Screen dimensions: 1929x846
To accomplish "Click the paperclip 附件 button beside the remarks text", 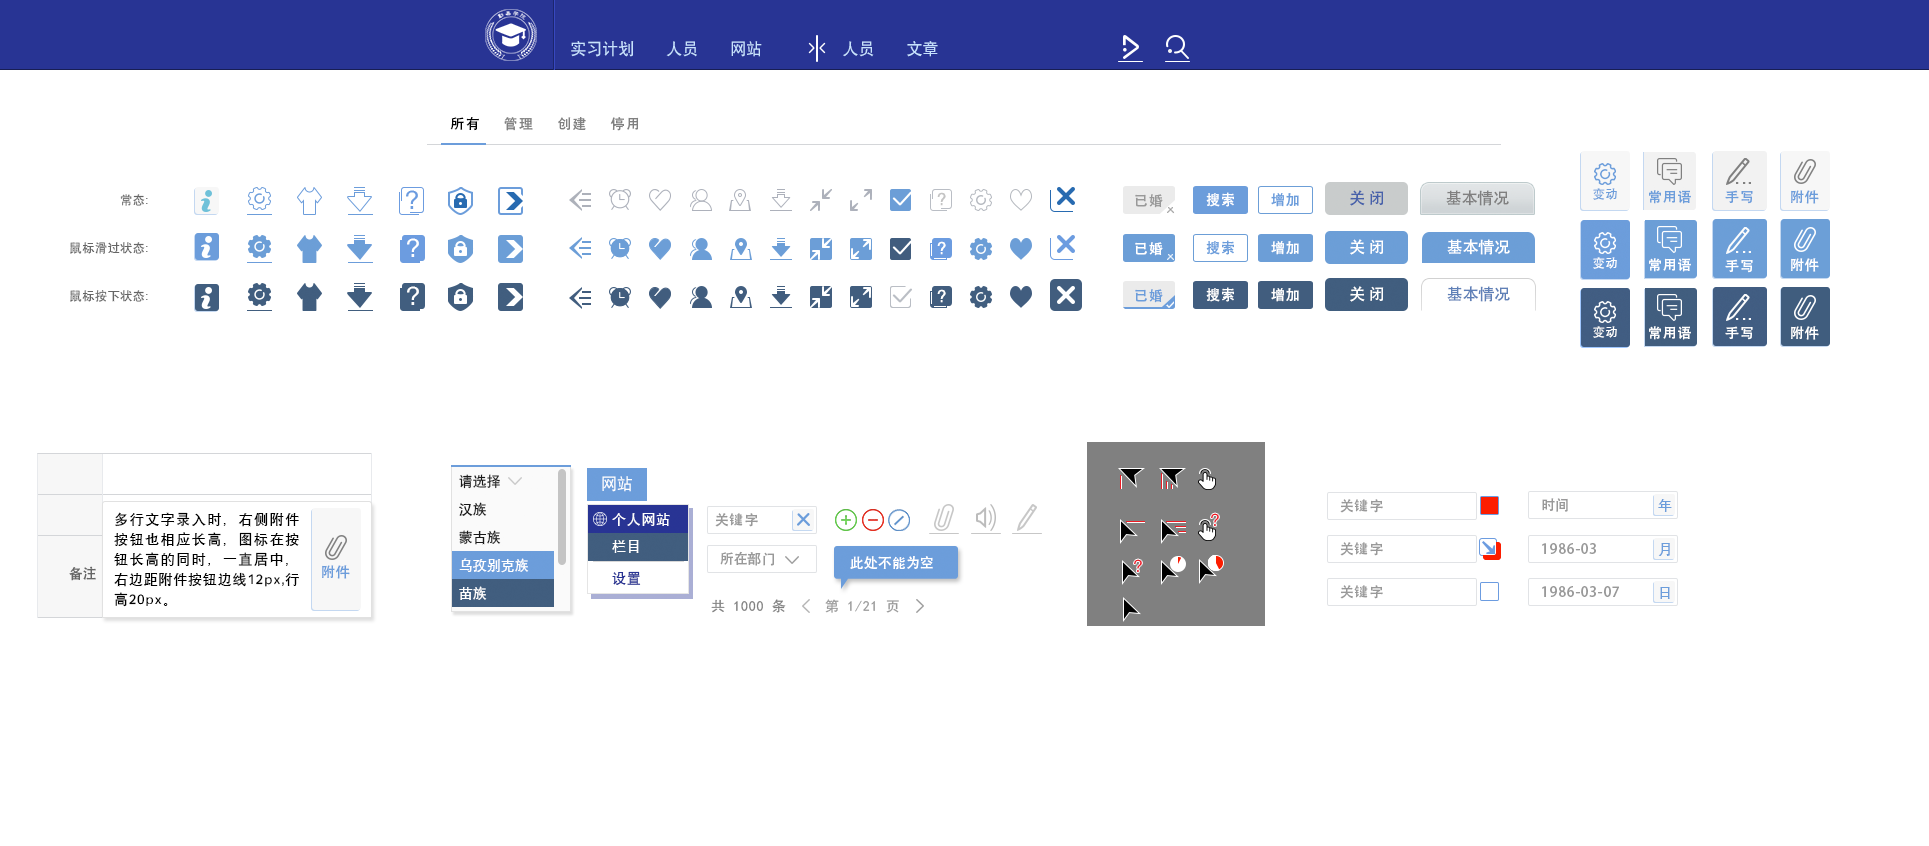I will [x=335, y=558].
